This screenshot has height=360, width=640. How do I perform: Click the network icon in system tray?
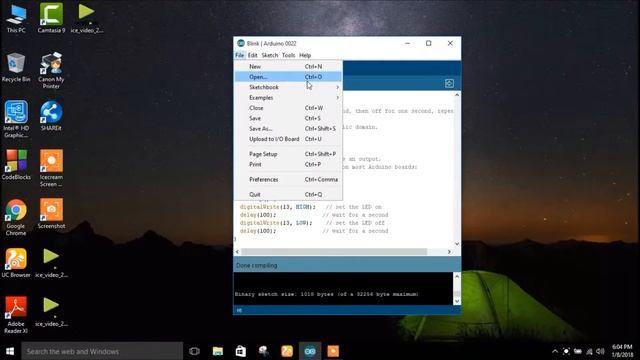[x=589, y=351]
